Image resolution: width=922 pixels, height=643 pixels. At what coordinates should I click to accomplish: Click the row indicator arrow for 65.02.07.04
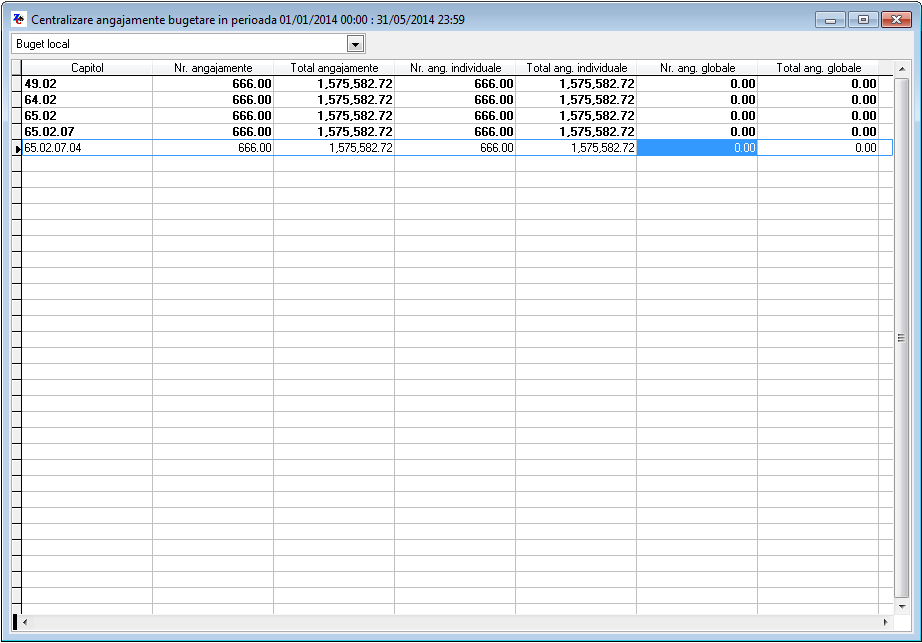[x=17, y=148]
